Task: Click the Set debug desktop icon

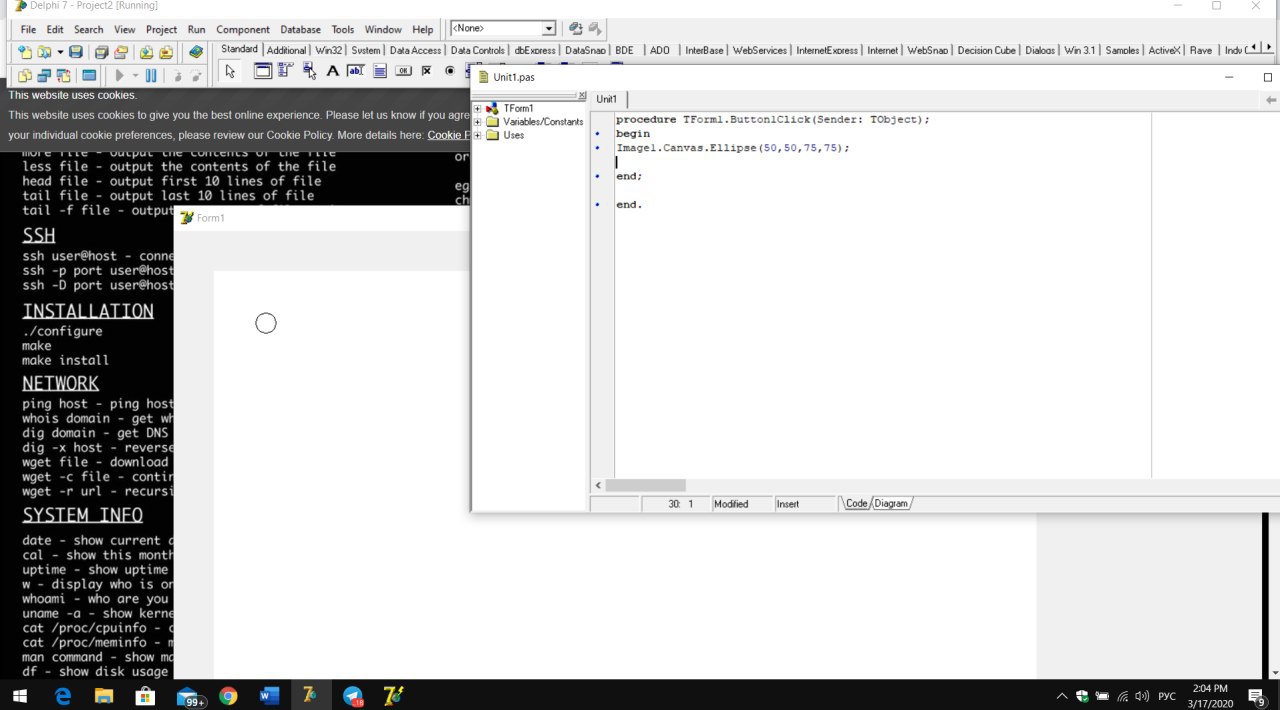Action: tap(595, 29)
